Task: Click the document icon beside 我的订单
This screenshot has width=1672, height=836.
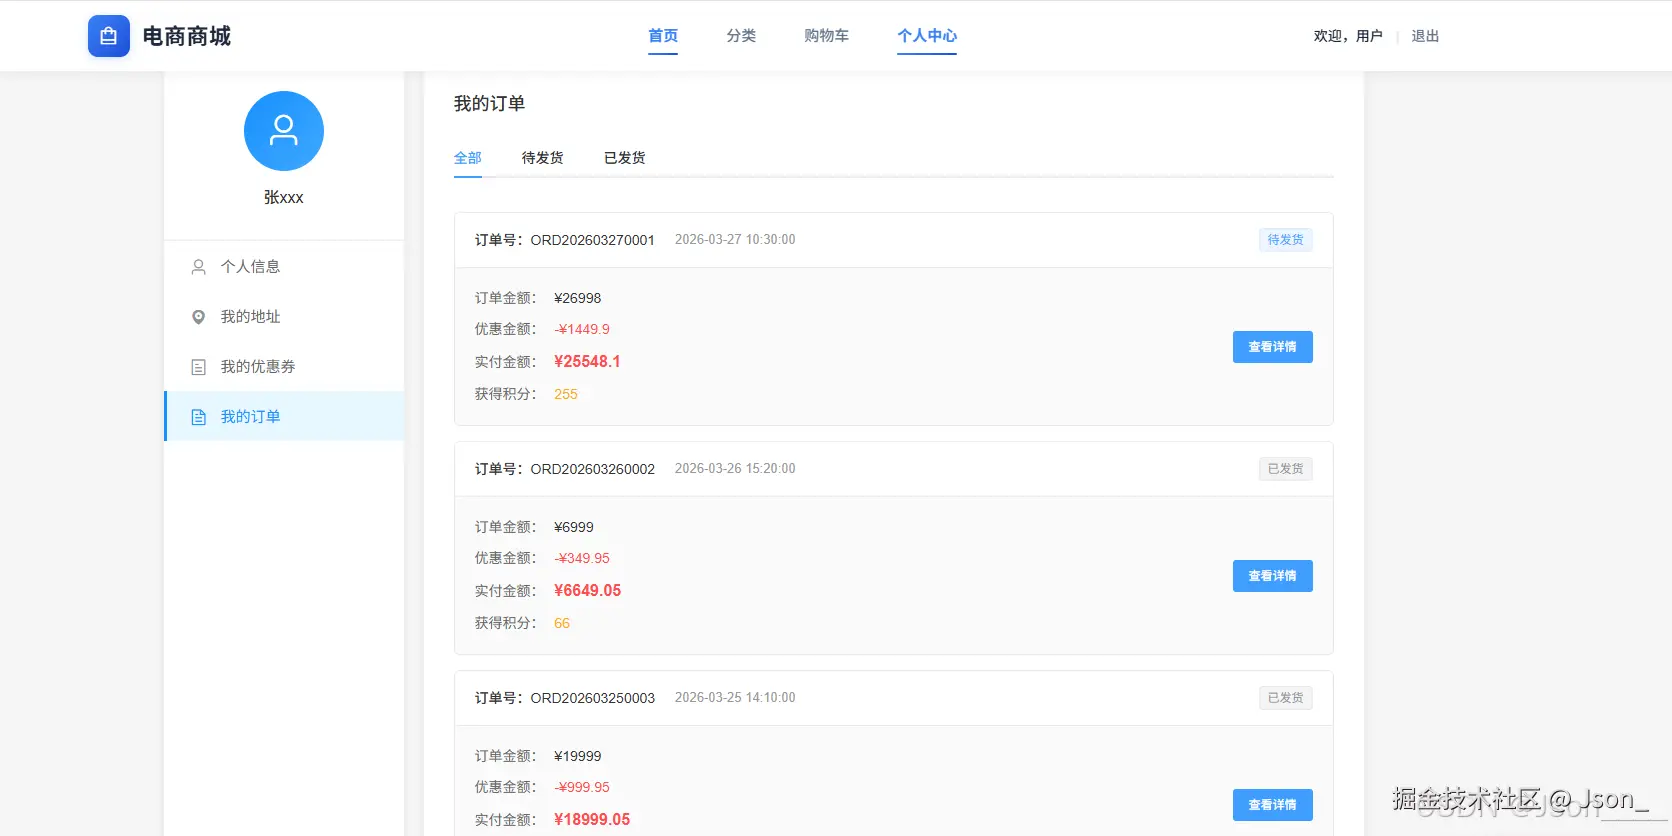Action: click(x=198, y=417)
